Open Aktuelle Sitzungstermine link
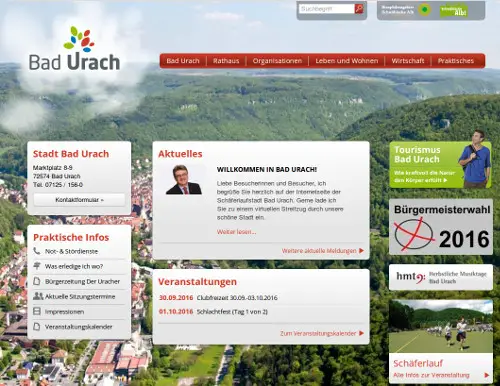500x386 pixels. 80,296
